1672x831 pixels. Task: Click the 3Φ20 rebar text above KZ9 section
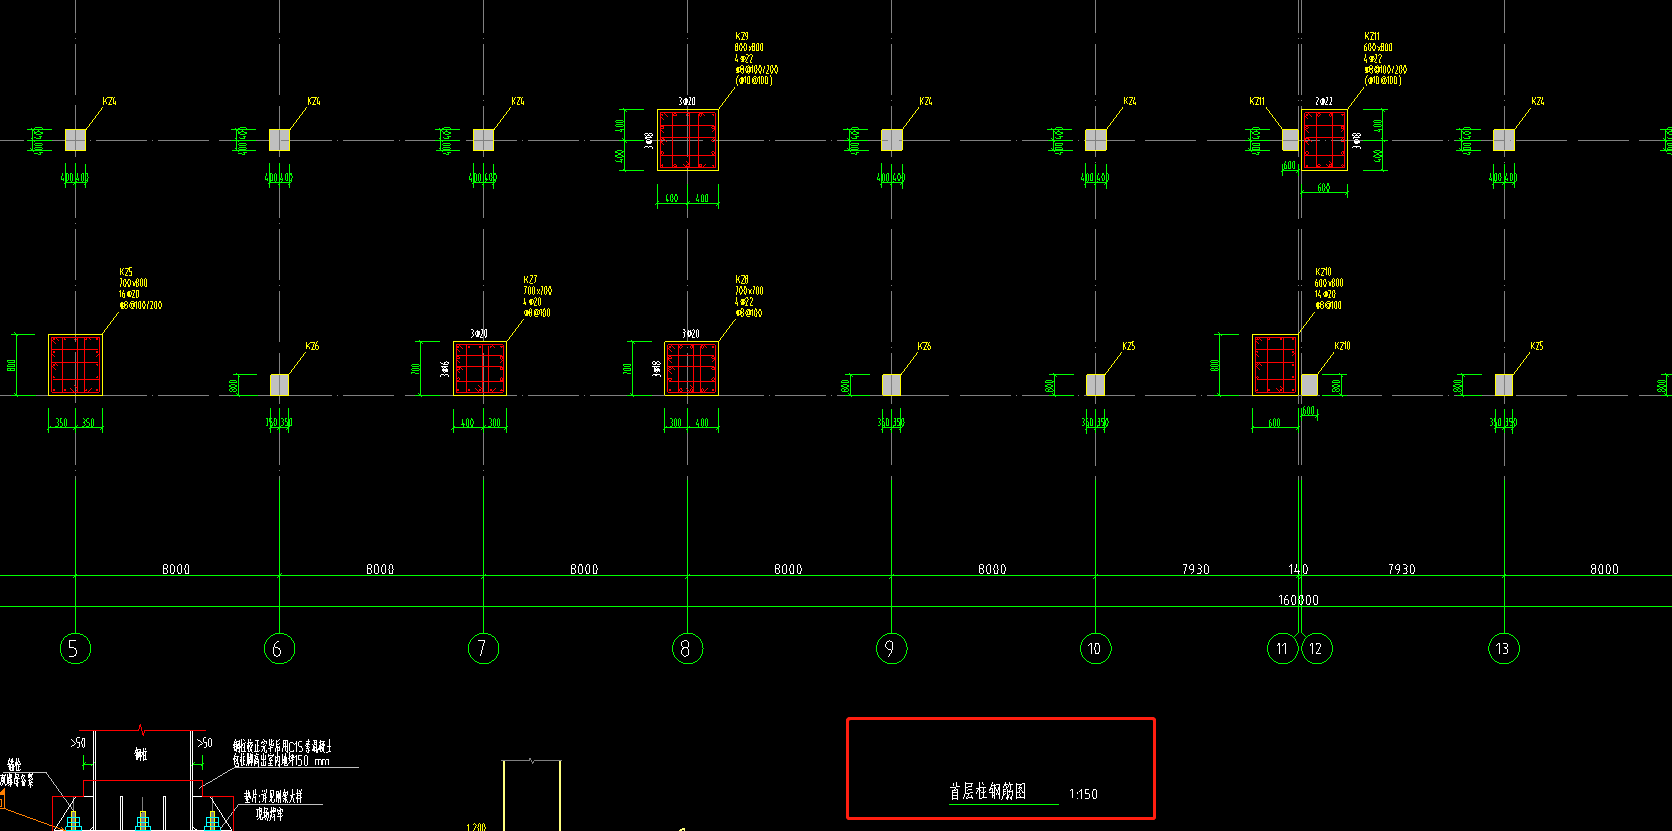point(687,101)
